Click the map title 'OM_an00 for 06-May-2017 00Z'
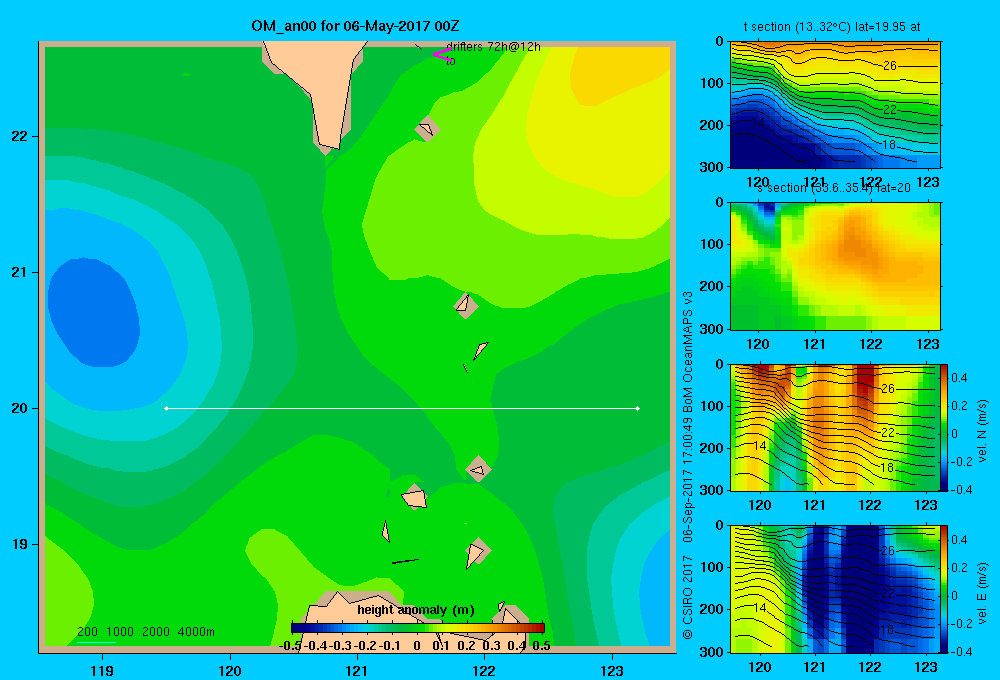 355,26
